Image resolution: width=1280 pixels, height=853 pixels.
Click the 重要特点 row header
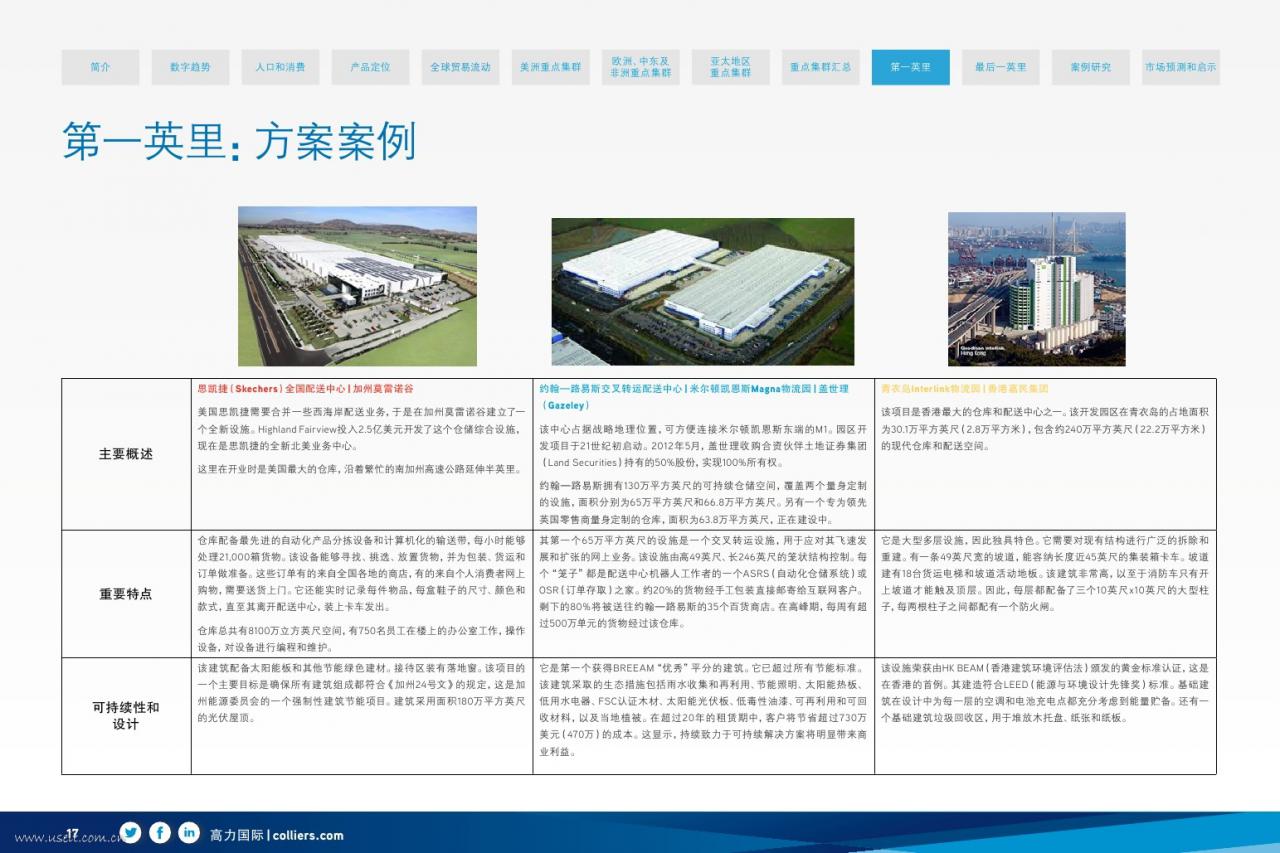coord(126,594)
